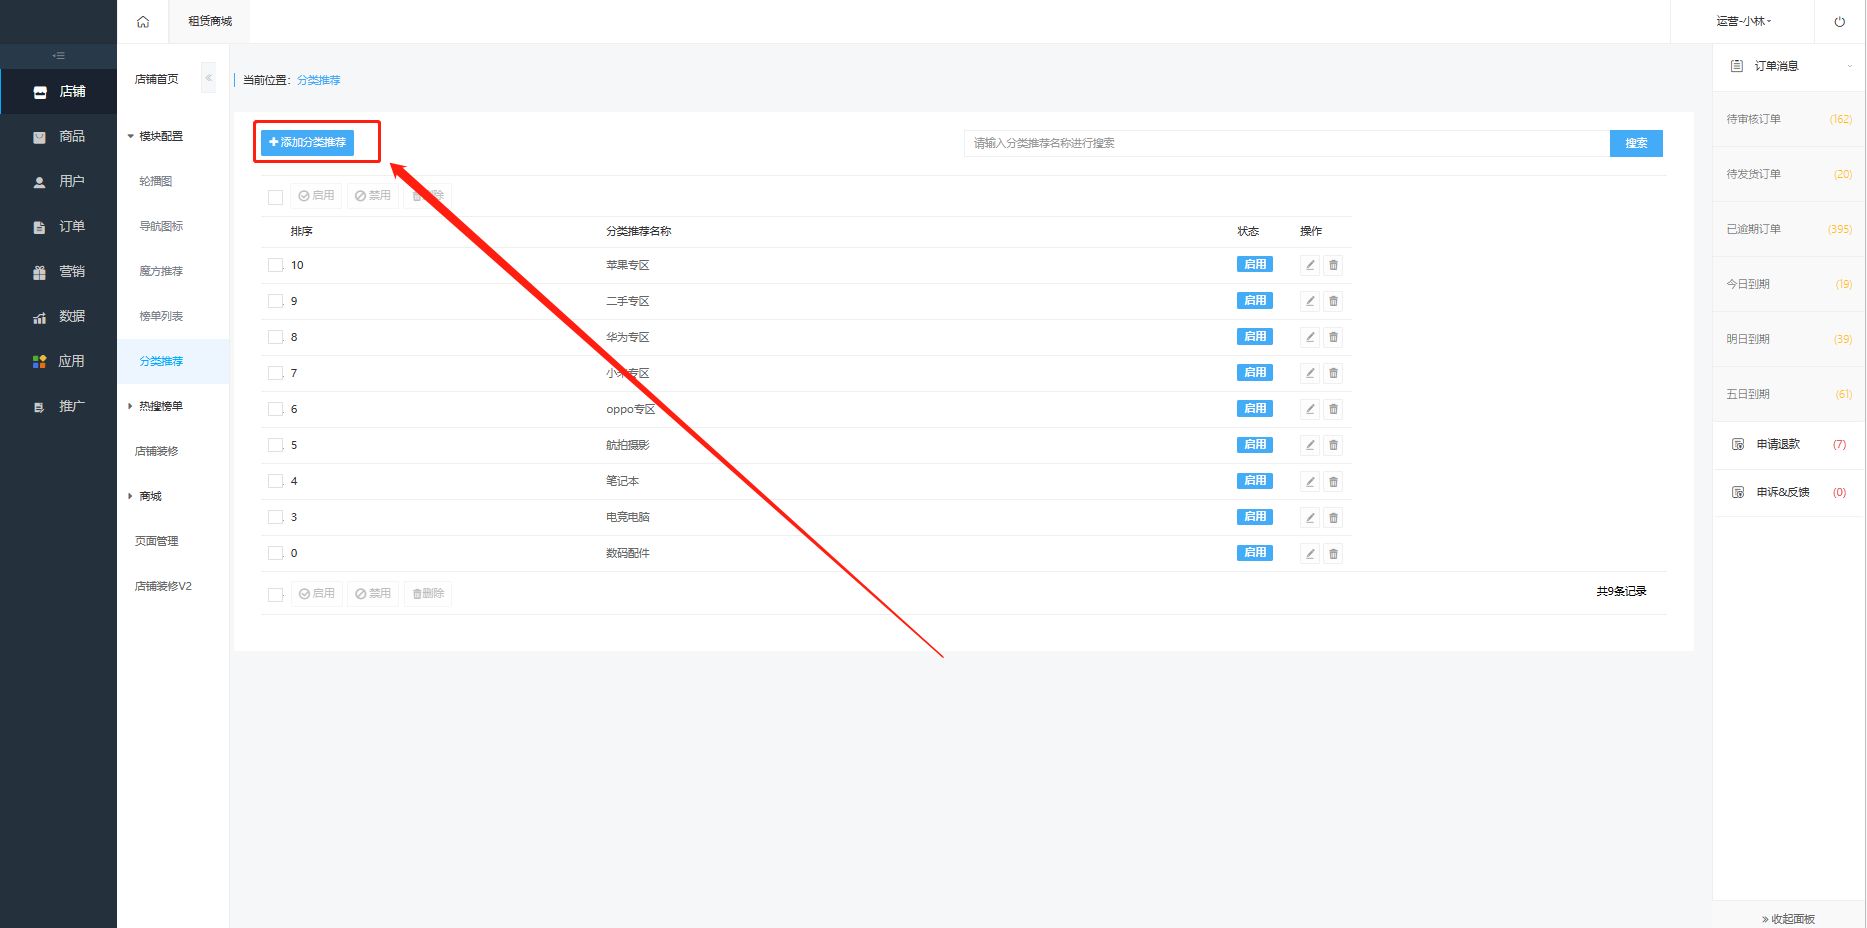Check the 苹果专区 row checkbox
Viewport: 1867px width, 928px height.
tap(275, 265)
